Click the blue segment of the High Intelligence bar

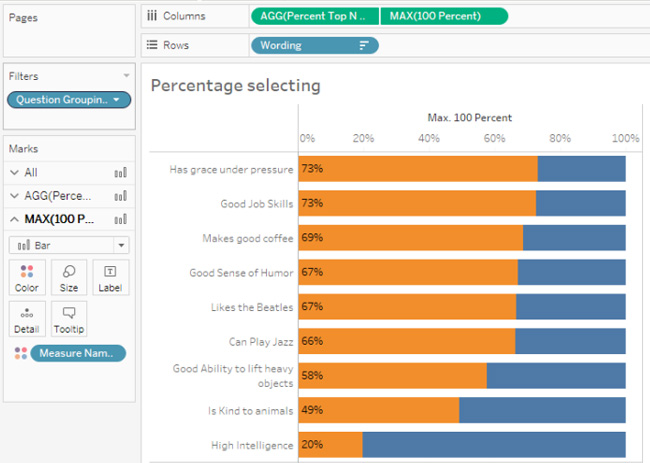(x=494, y=445)
